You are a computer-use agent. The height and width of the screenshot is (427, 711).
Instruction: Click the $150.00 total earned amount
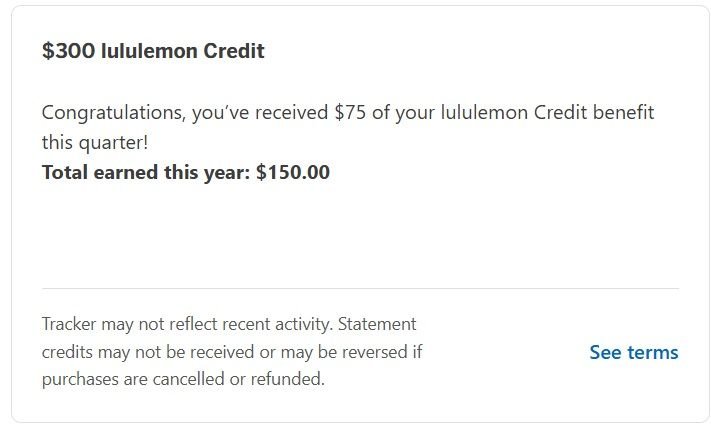pyautogui.click(x=293, y=172)
